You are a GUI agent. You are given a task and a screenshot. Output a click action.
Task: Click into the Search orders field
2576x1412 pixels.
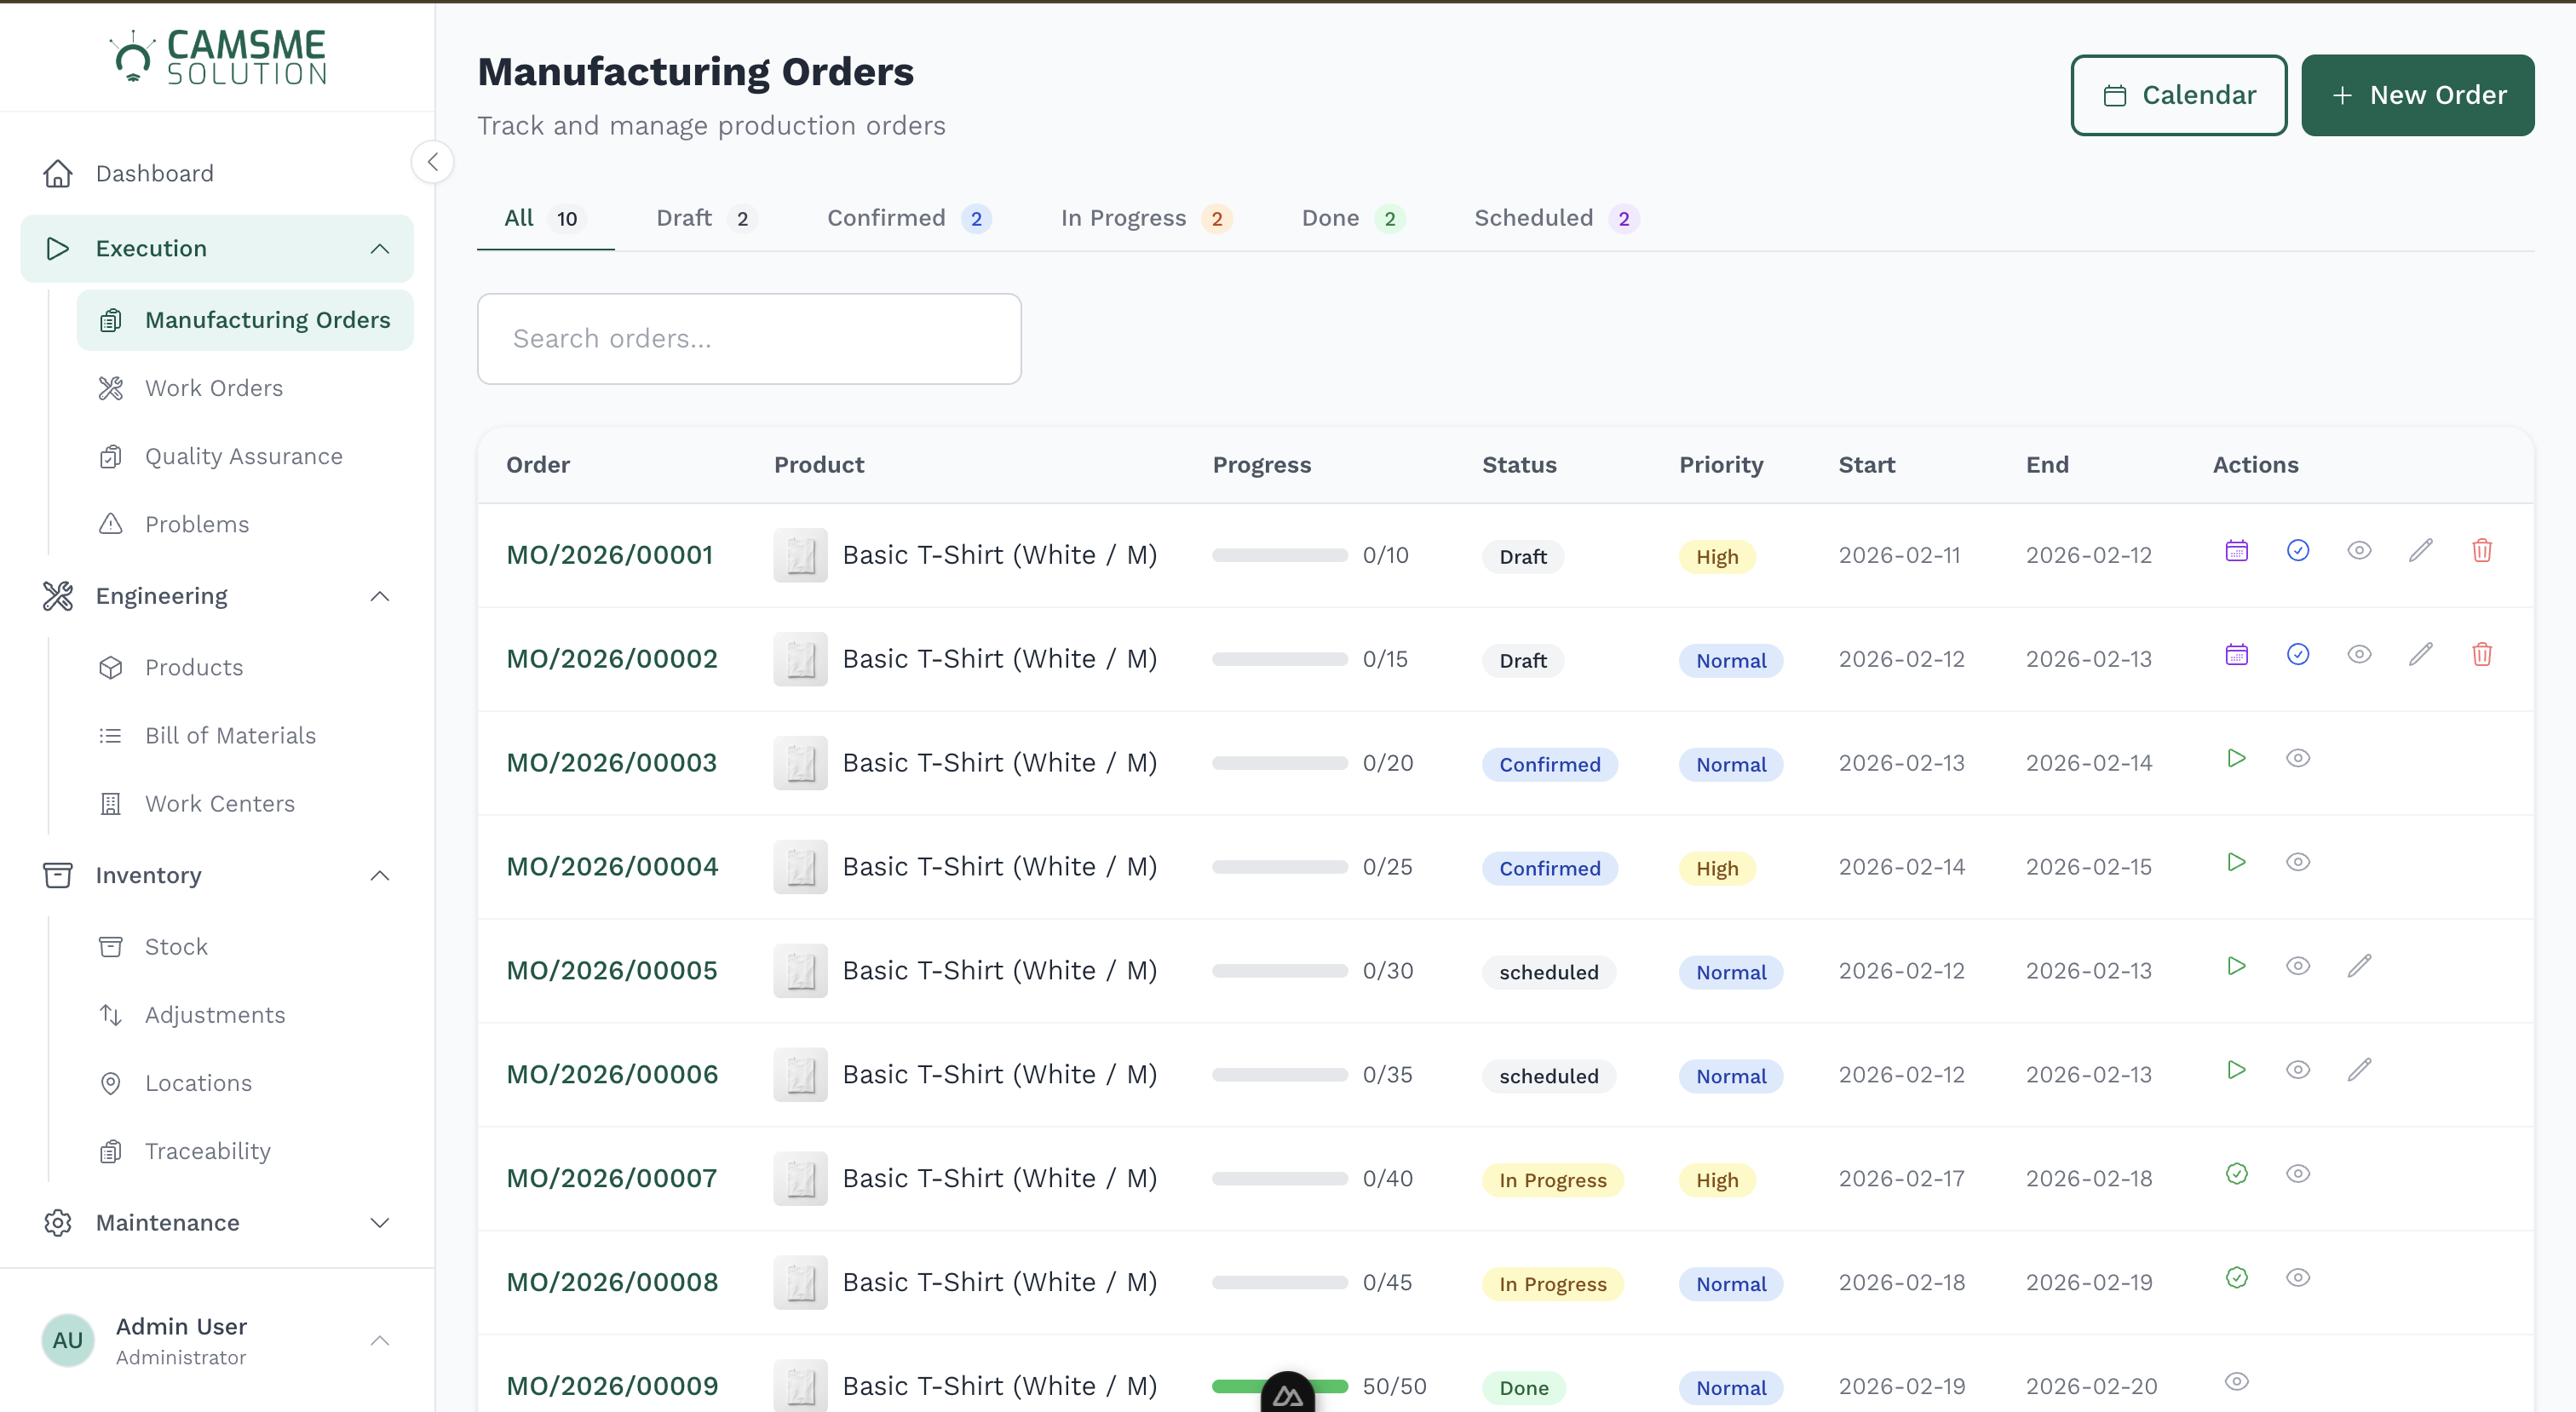tap(749, 338)
